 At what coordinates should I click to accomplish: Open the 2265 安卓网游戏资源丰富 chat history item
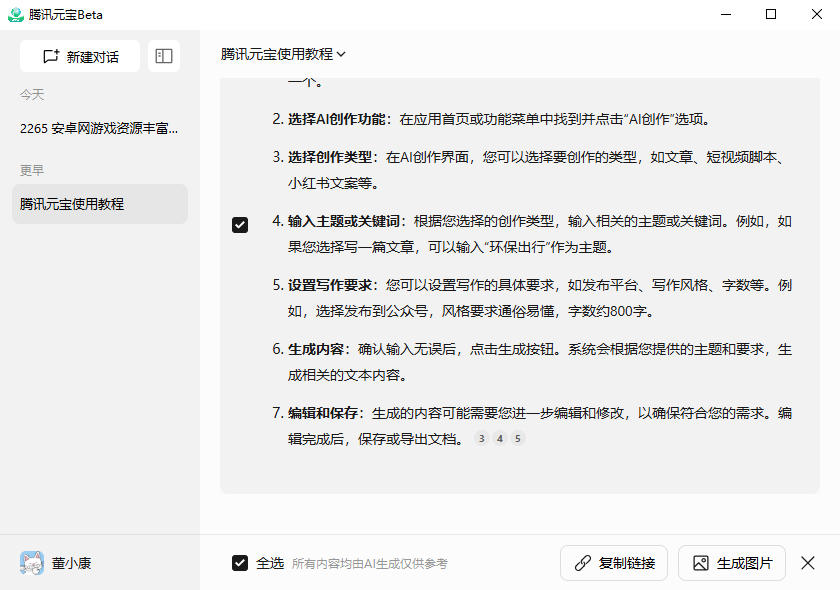point(100,128)
